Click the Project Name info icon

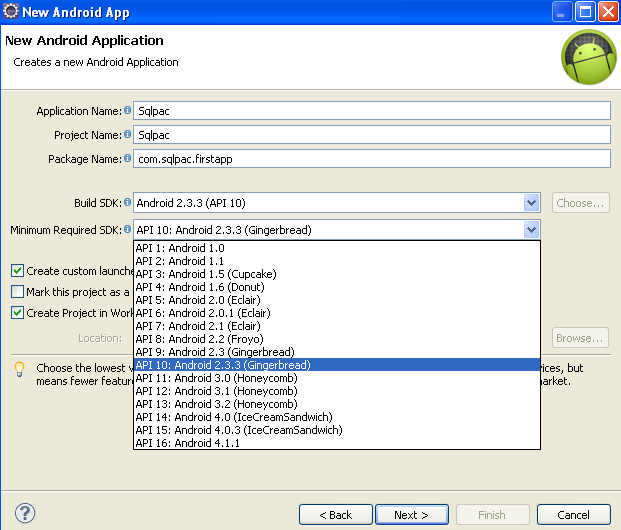(x=127, y=134)
